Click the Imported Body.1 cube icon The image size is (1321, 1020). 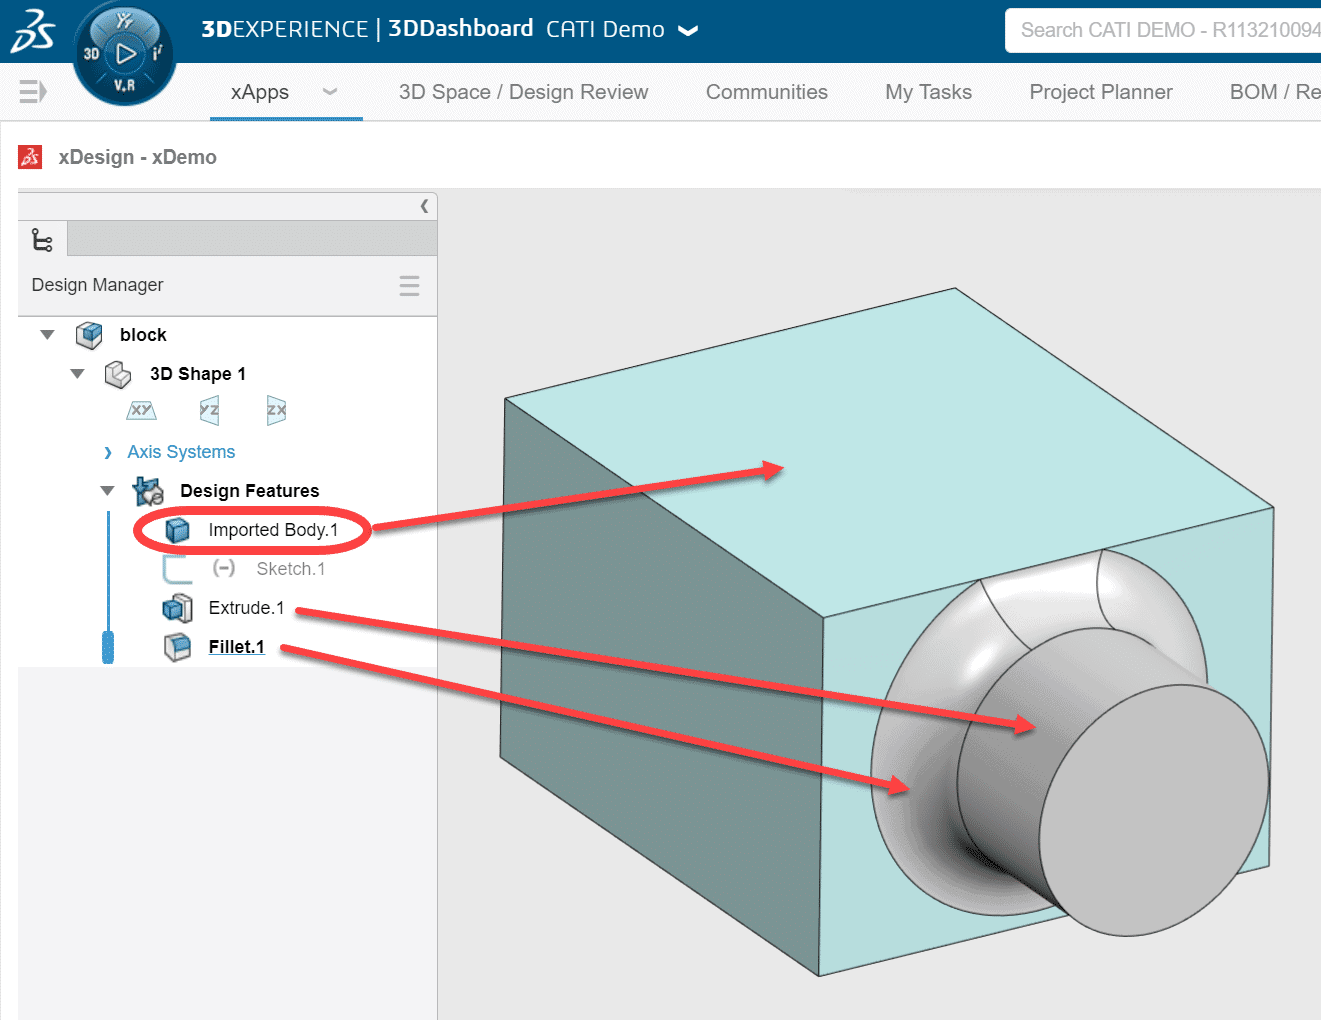pyautogui.click(x=177, y=530)
